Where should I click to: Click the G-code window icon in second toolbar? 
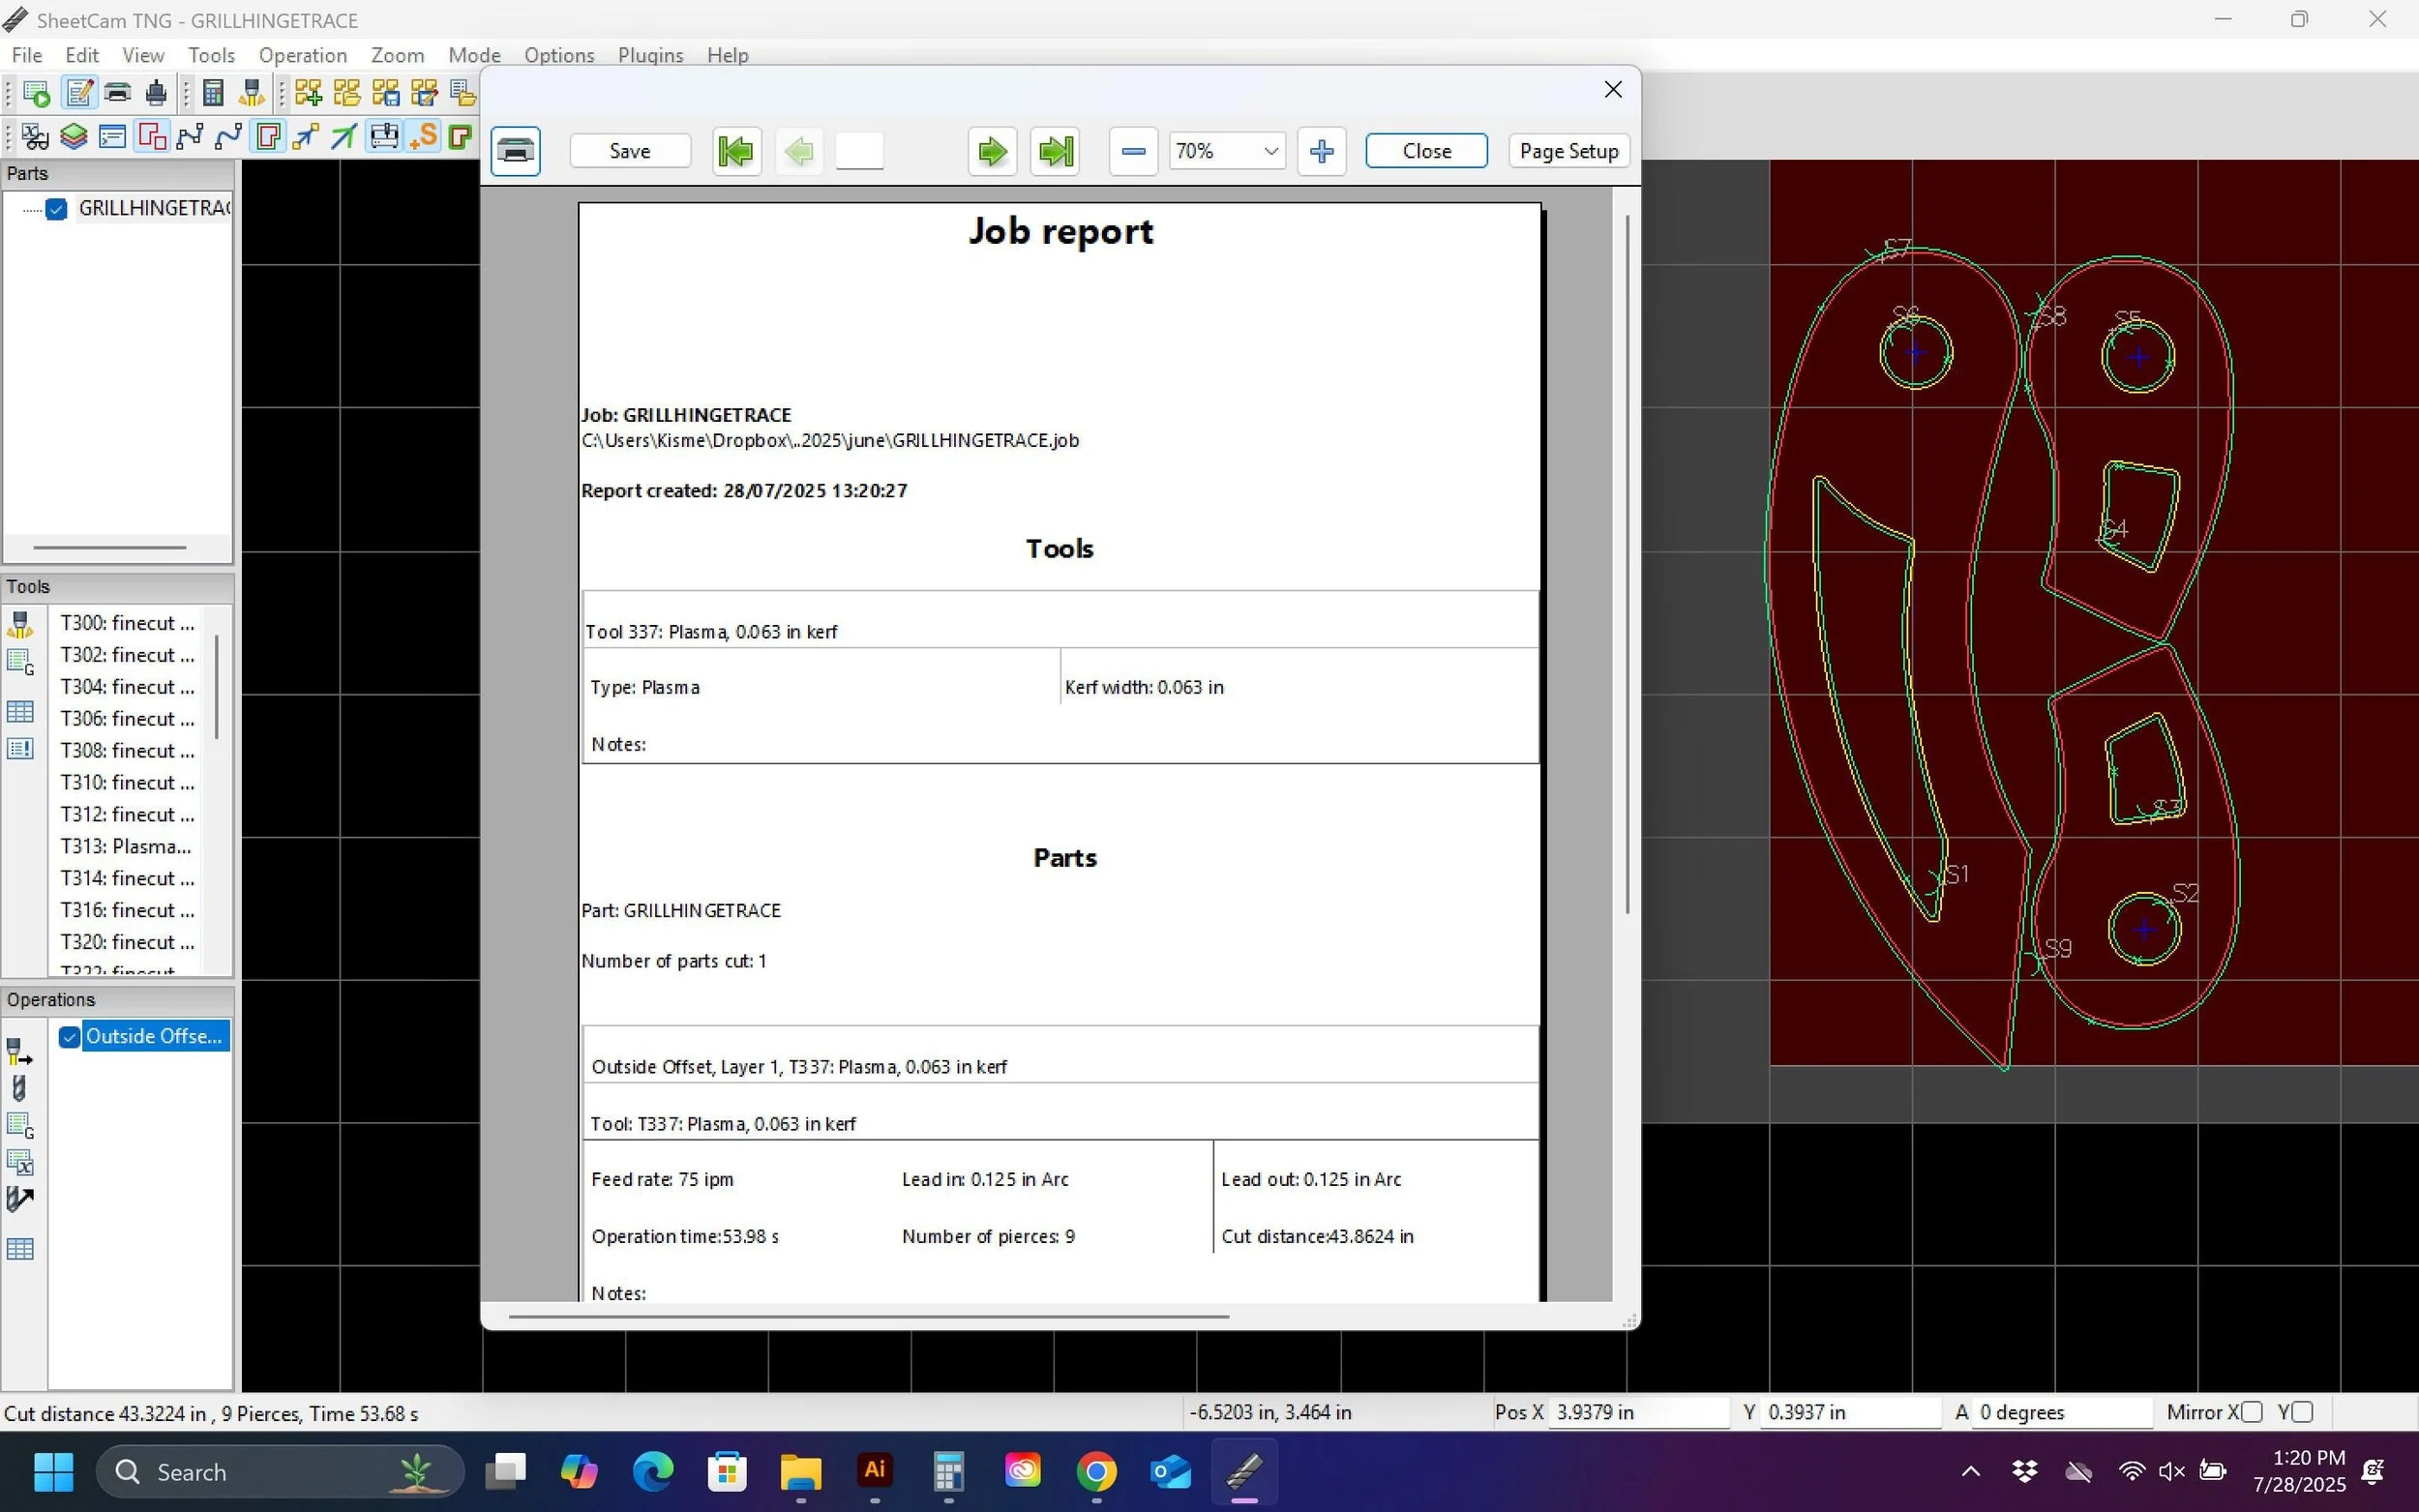[113, 136]
